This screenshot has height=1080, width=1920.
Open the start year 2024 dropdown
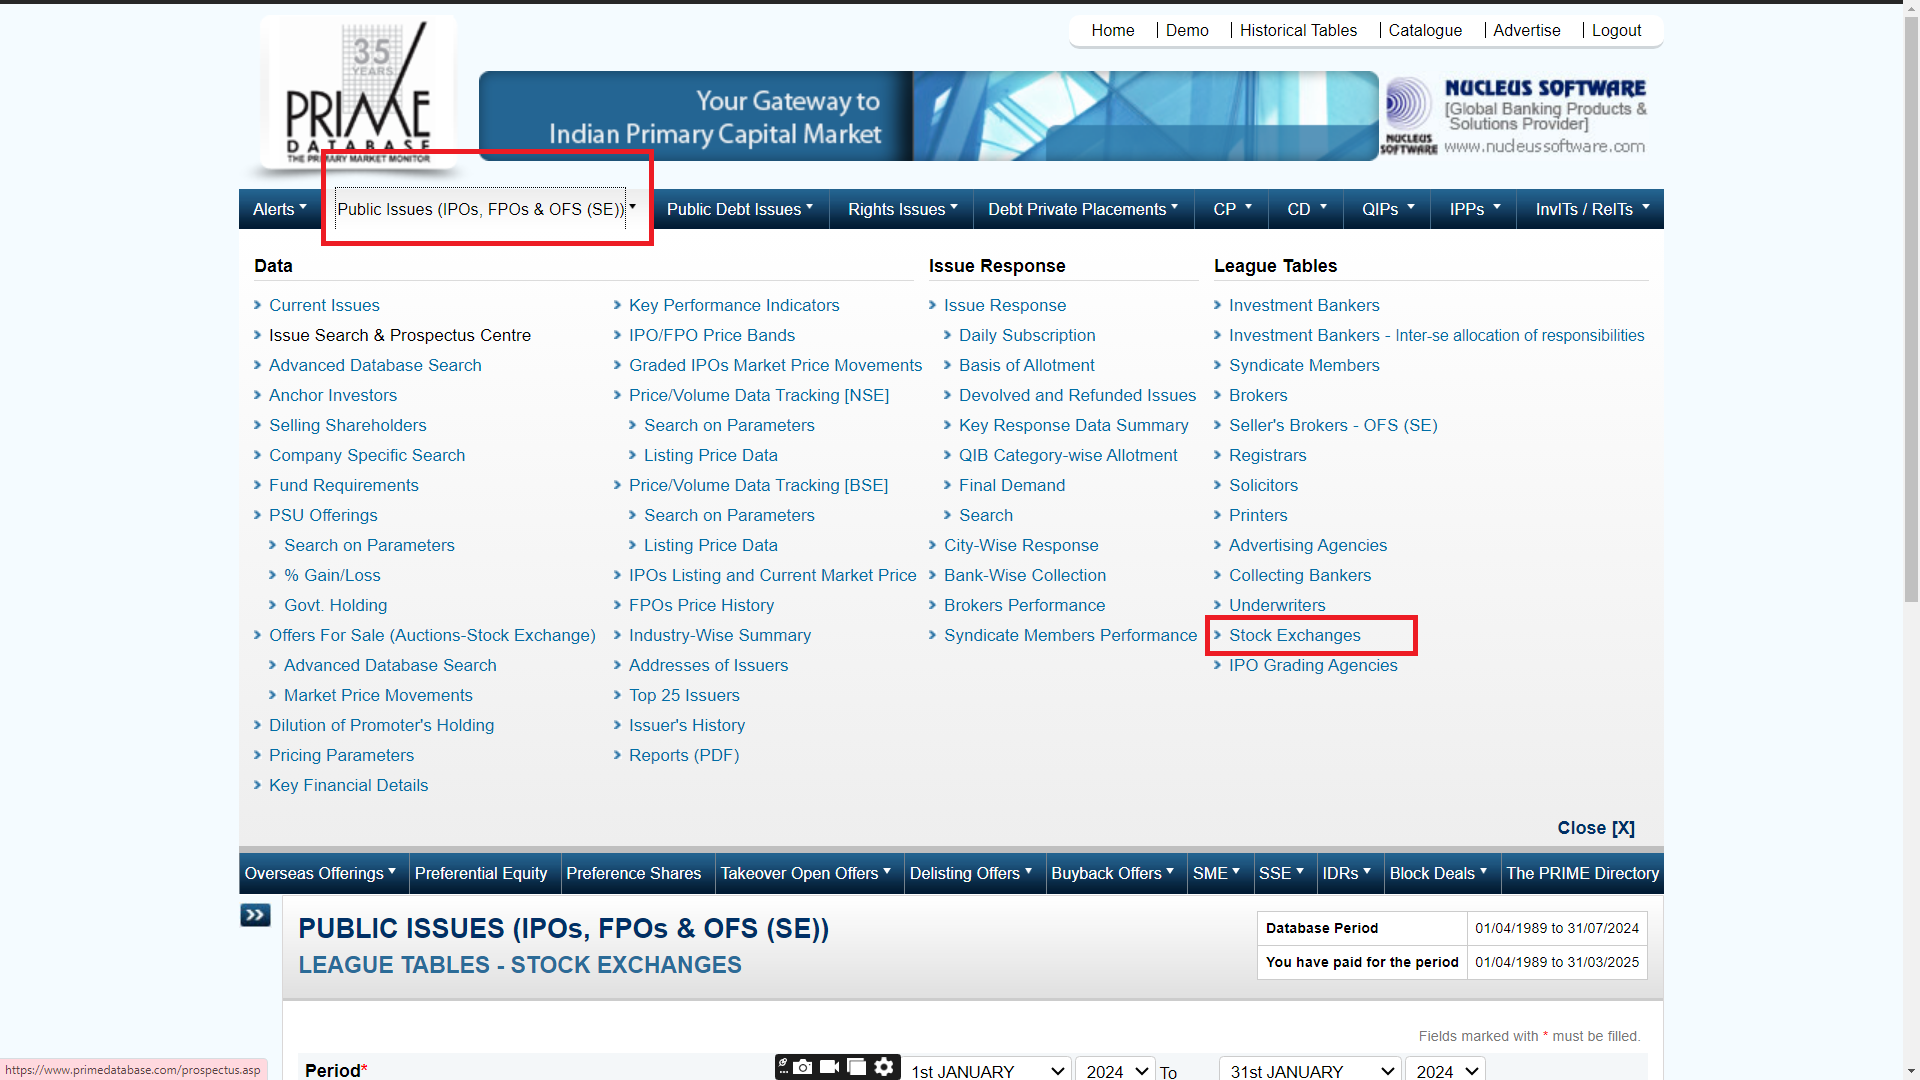1115,1071
